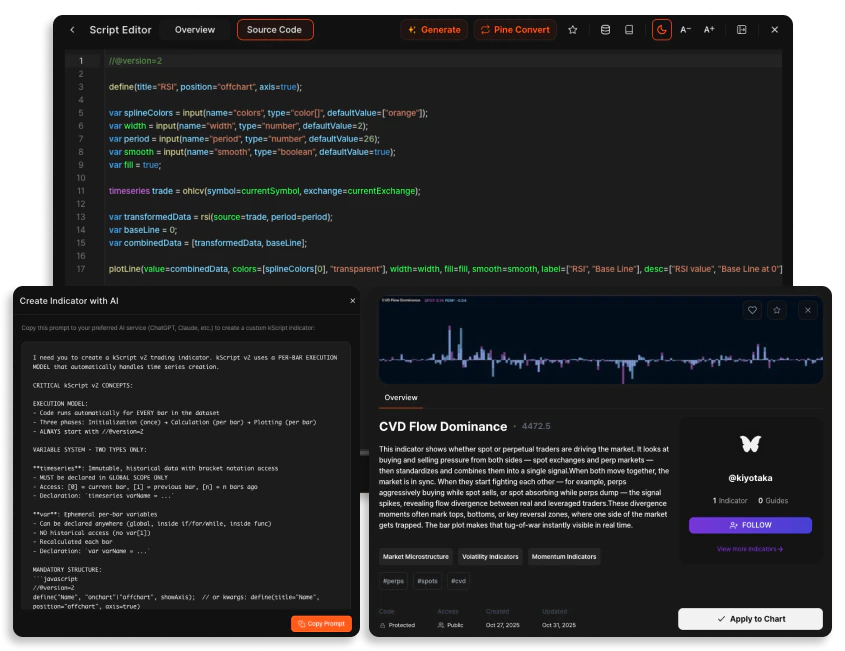Click the Public access icon
The image size is (845, 651).
[x=441, y=625]
